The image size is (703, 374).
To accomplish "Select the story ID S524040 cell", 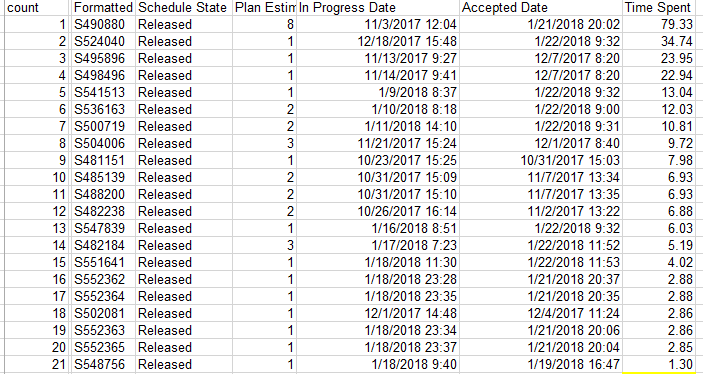I will pyautogui.click(x=103, y=41).
